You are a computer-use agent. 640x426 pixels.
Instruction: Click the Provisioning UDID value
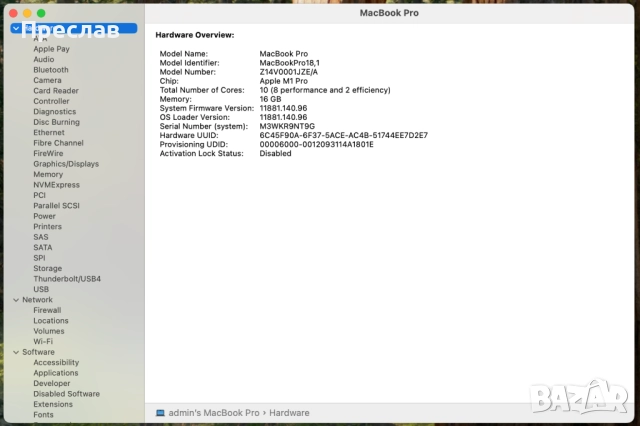317,144
